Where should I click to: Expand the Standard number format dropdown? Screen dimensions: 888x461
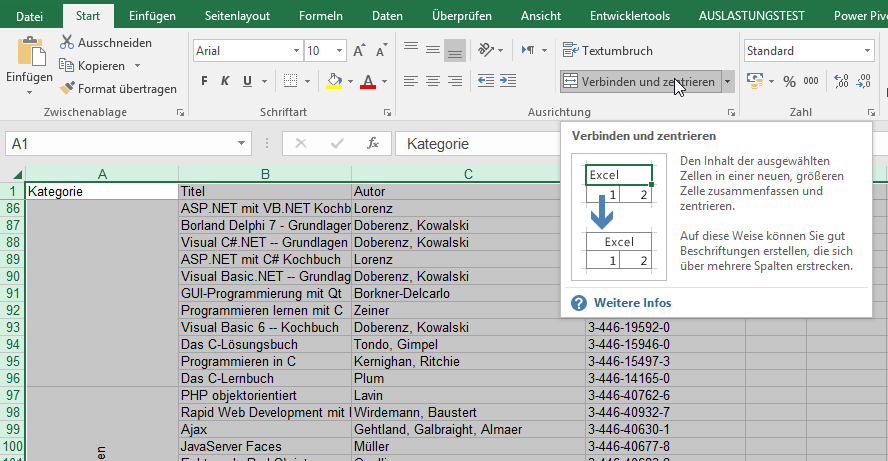point(867,51)
